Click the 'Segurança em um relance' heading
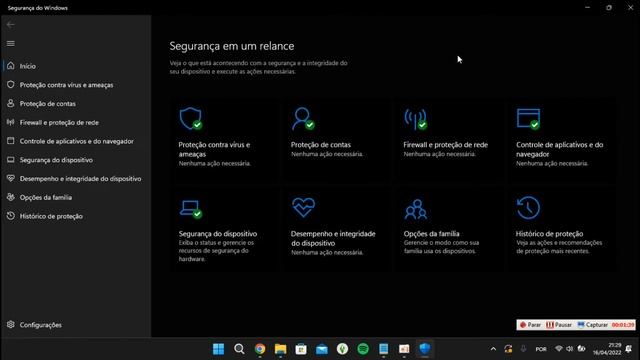This screenshot has width=640, height=360. [232, 46]
